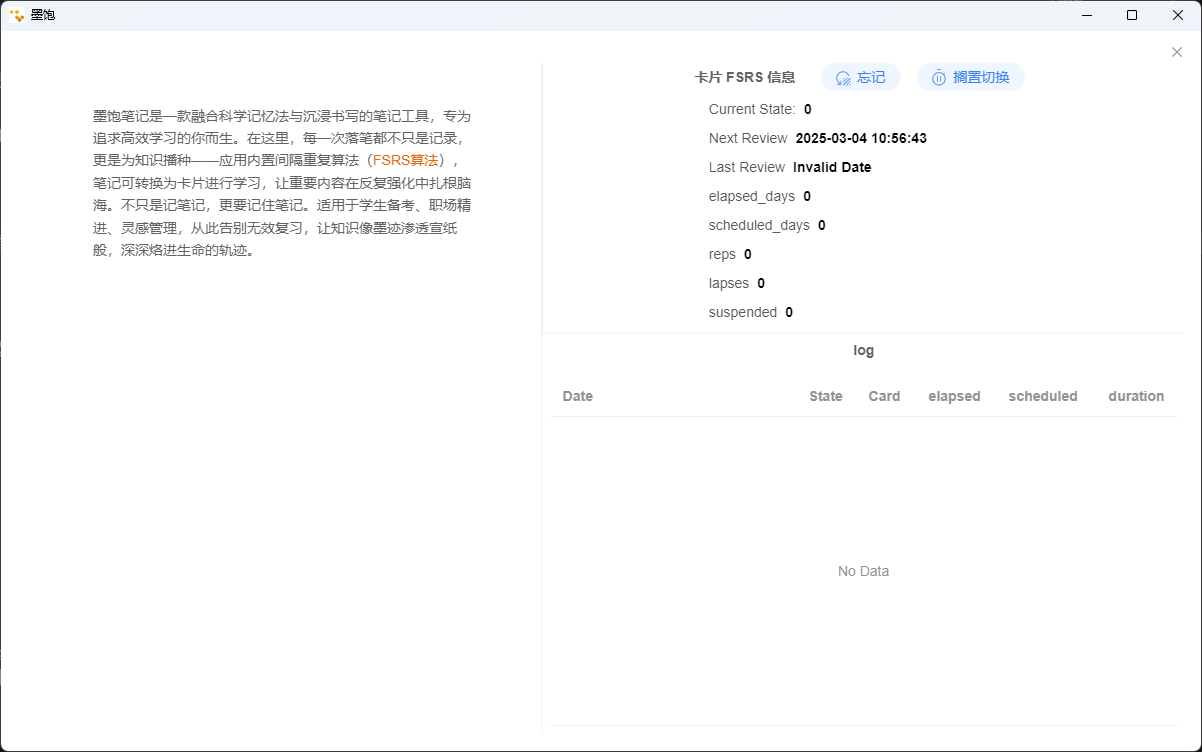Click the scheduled_days label
The height and width of the screenshot is (752, 1202).
[759, 225]
